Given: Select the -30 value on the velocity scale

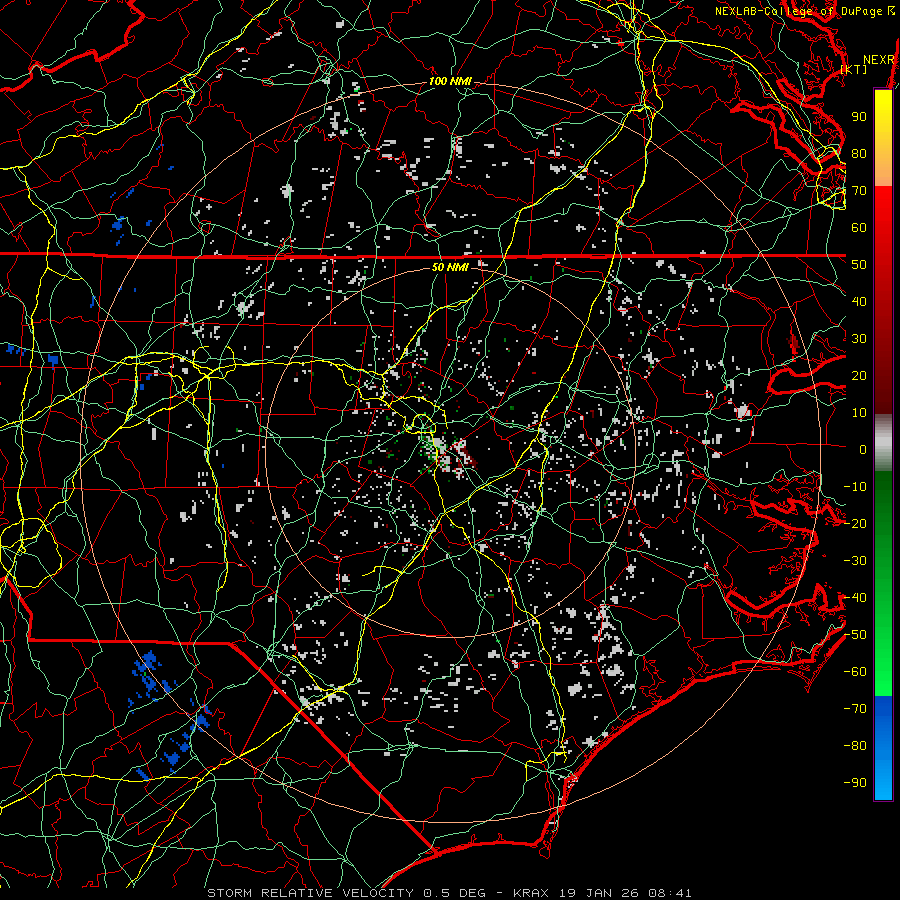Looking at the screenshot, I should (x=855, y=561).
